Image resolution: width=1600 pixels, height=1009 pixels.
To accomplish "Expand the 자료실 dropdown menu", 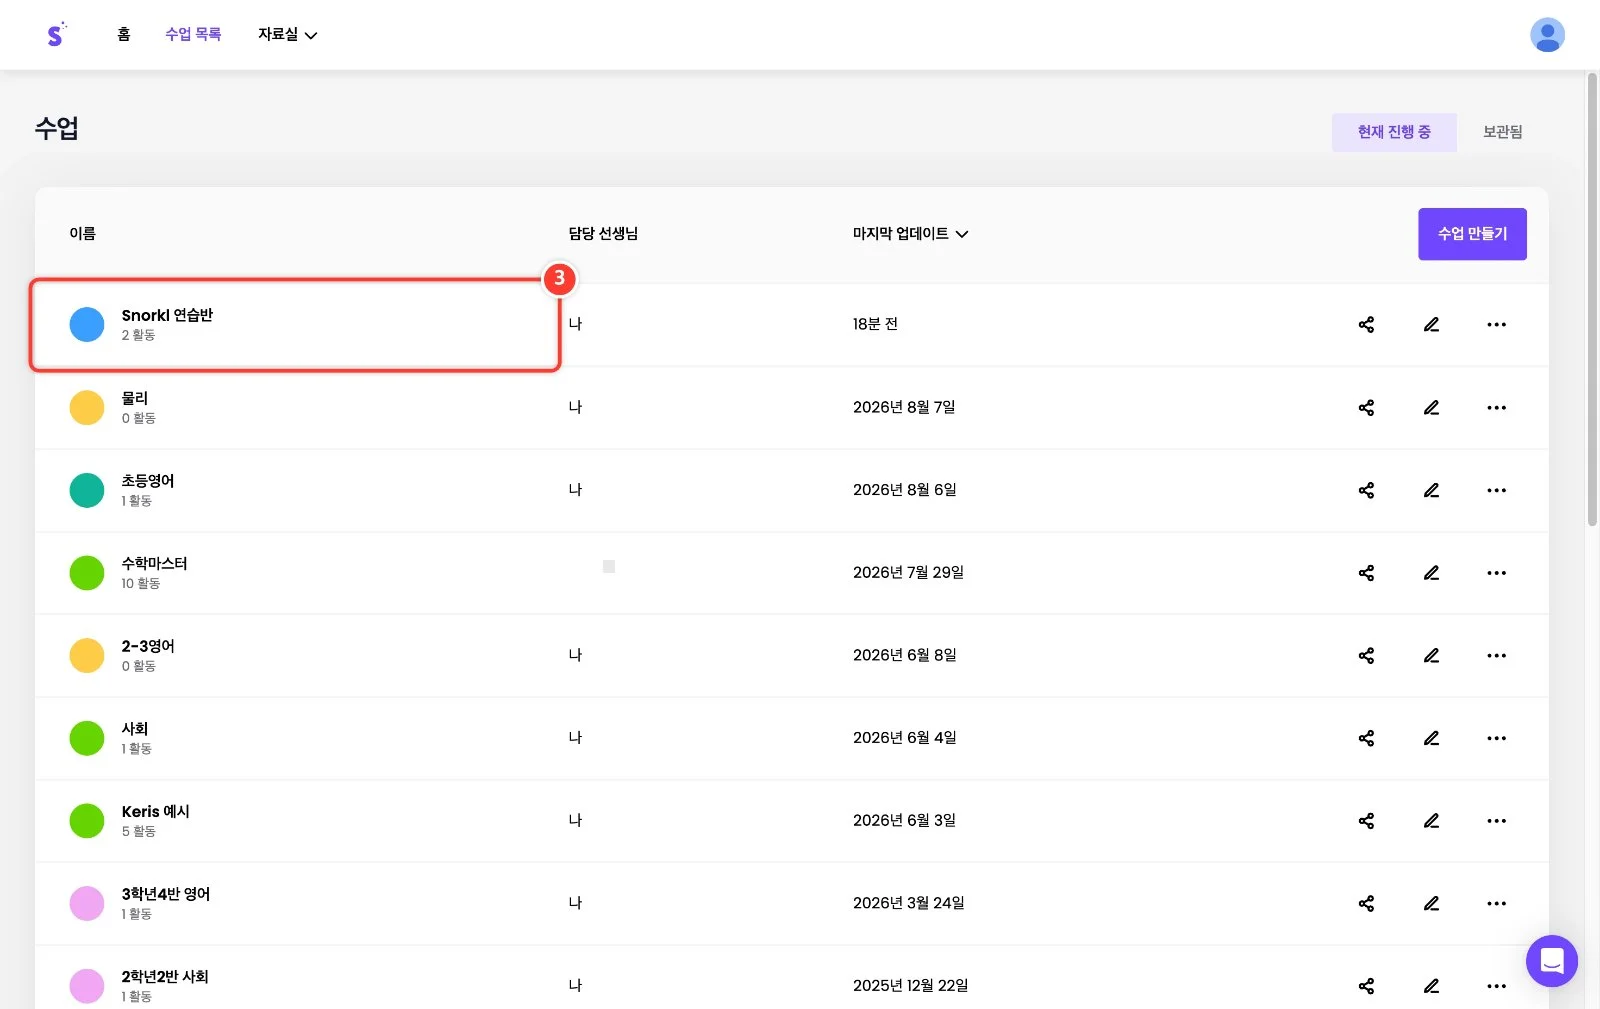I will coord(287,34).
